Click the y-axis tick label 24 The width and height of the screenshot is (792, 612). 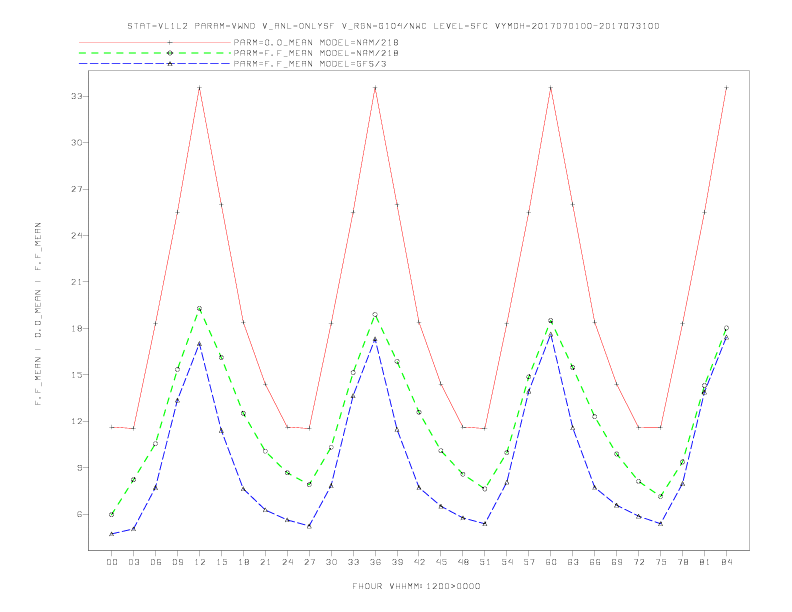[77, 235]
